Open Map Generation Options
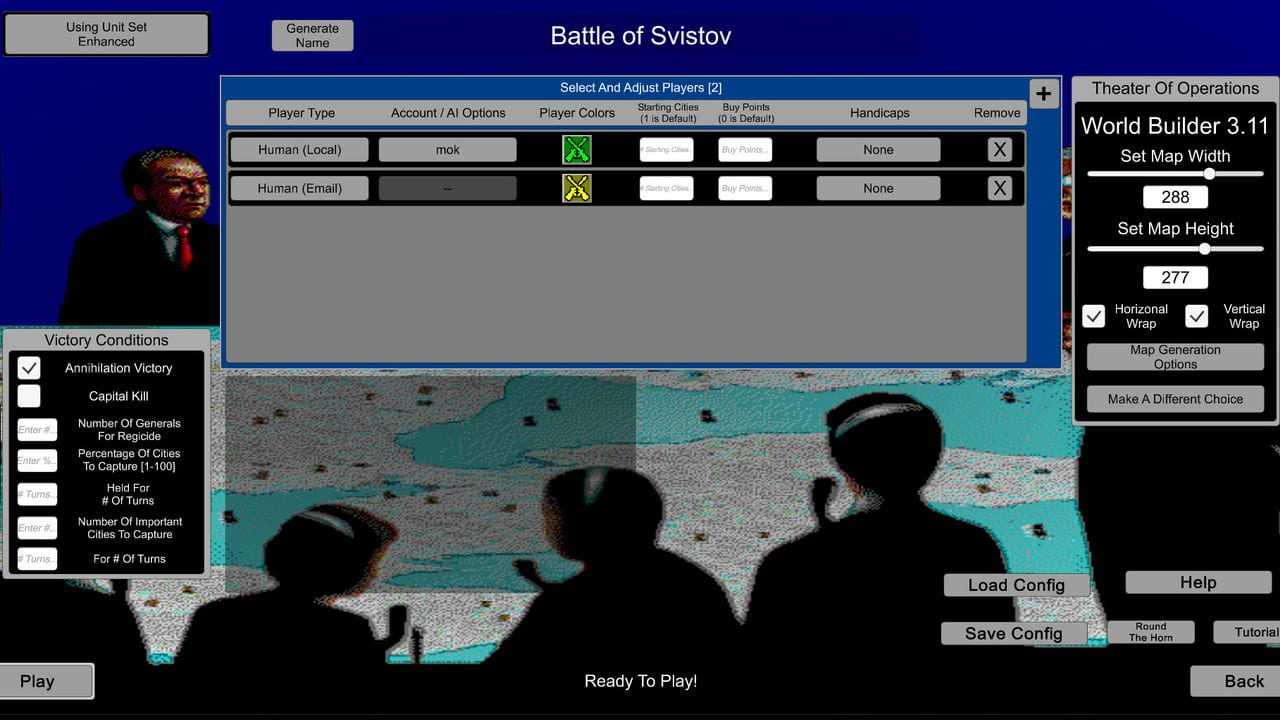The width and height of the screenshot is (1280, 720). tap(1175, 357)
